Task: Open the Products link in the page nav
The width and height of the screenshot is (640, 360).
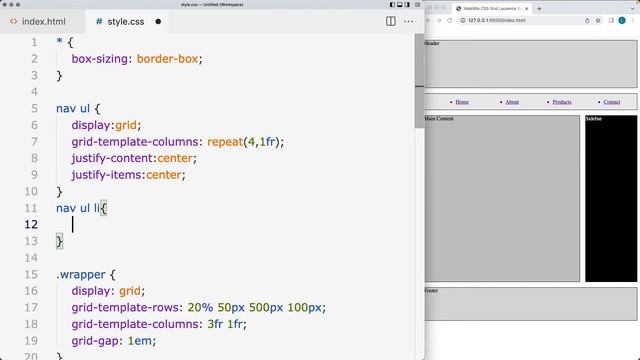Action: point(562,102)
